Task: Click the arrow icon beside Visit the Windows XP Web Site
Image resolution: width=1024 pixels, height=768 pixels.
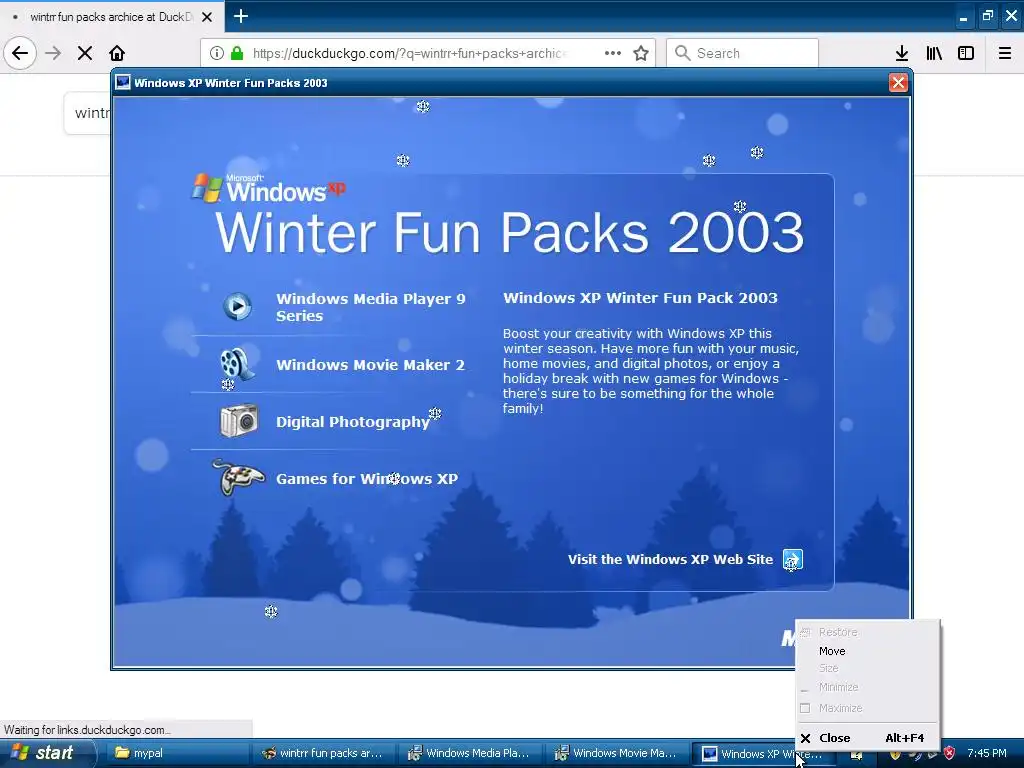Action: (x=793, y=560)
